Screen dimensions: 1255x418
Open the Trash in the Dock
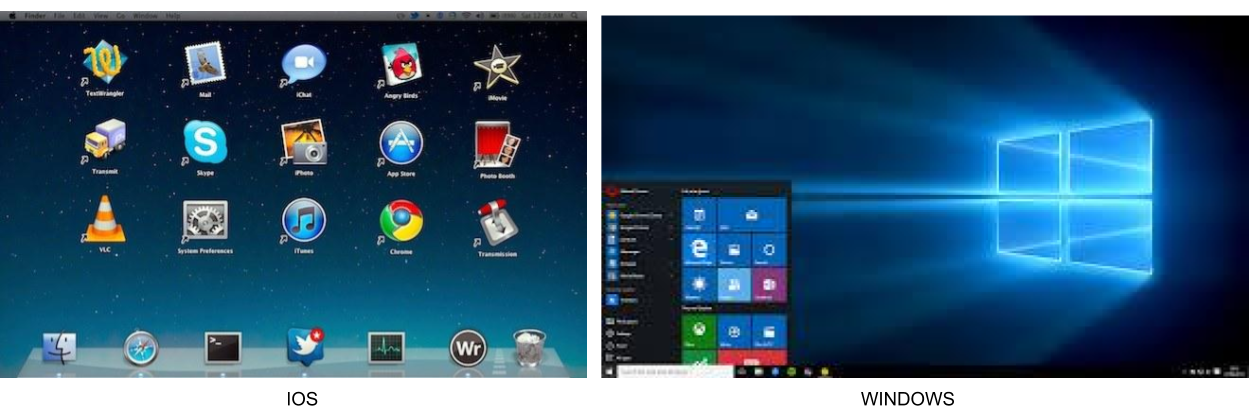click(x=529, y=348)
